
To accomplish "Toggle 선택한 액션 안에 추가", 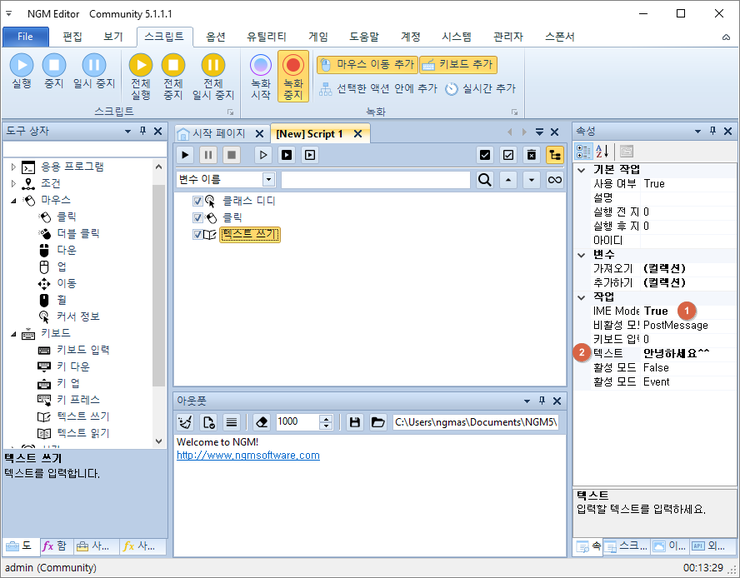I will [378, 89].
